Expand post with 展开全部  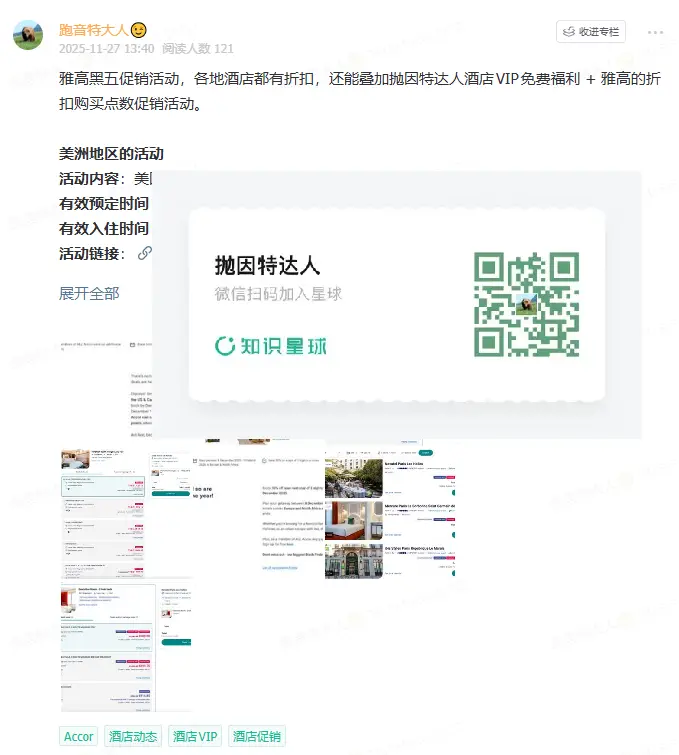pyautogui.click(x=89, y=293)
